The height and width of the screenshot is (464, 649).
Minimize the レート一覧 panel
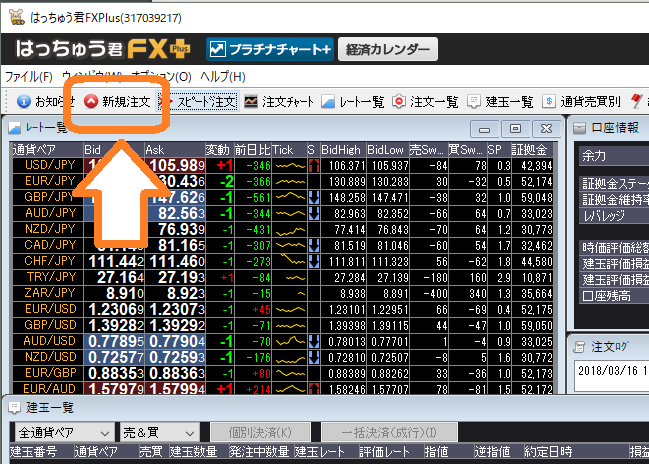click(484, 129)
